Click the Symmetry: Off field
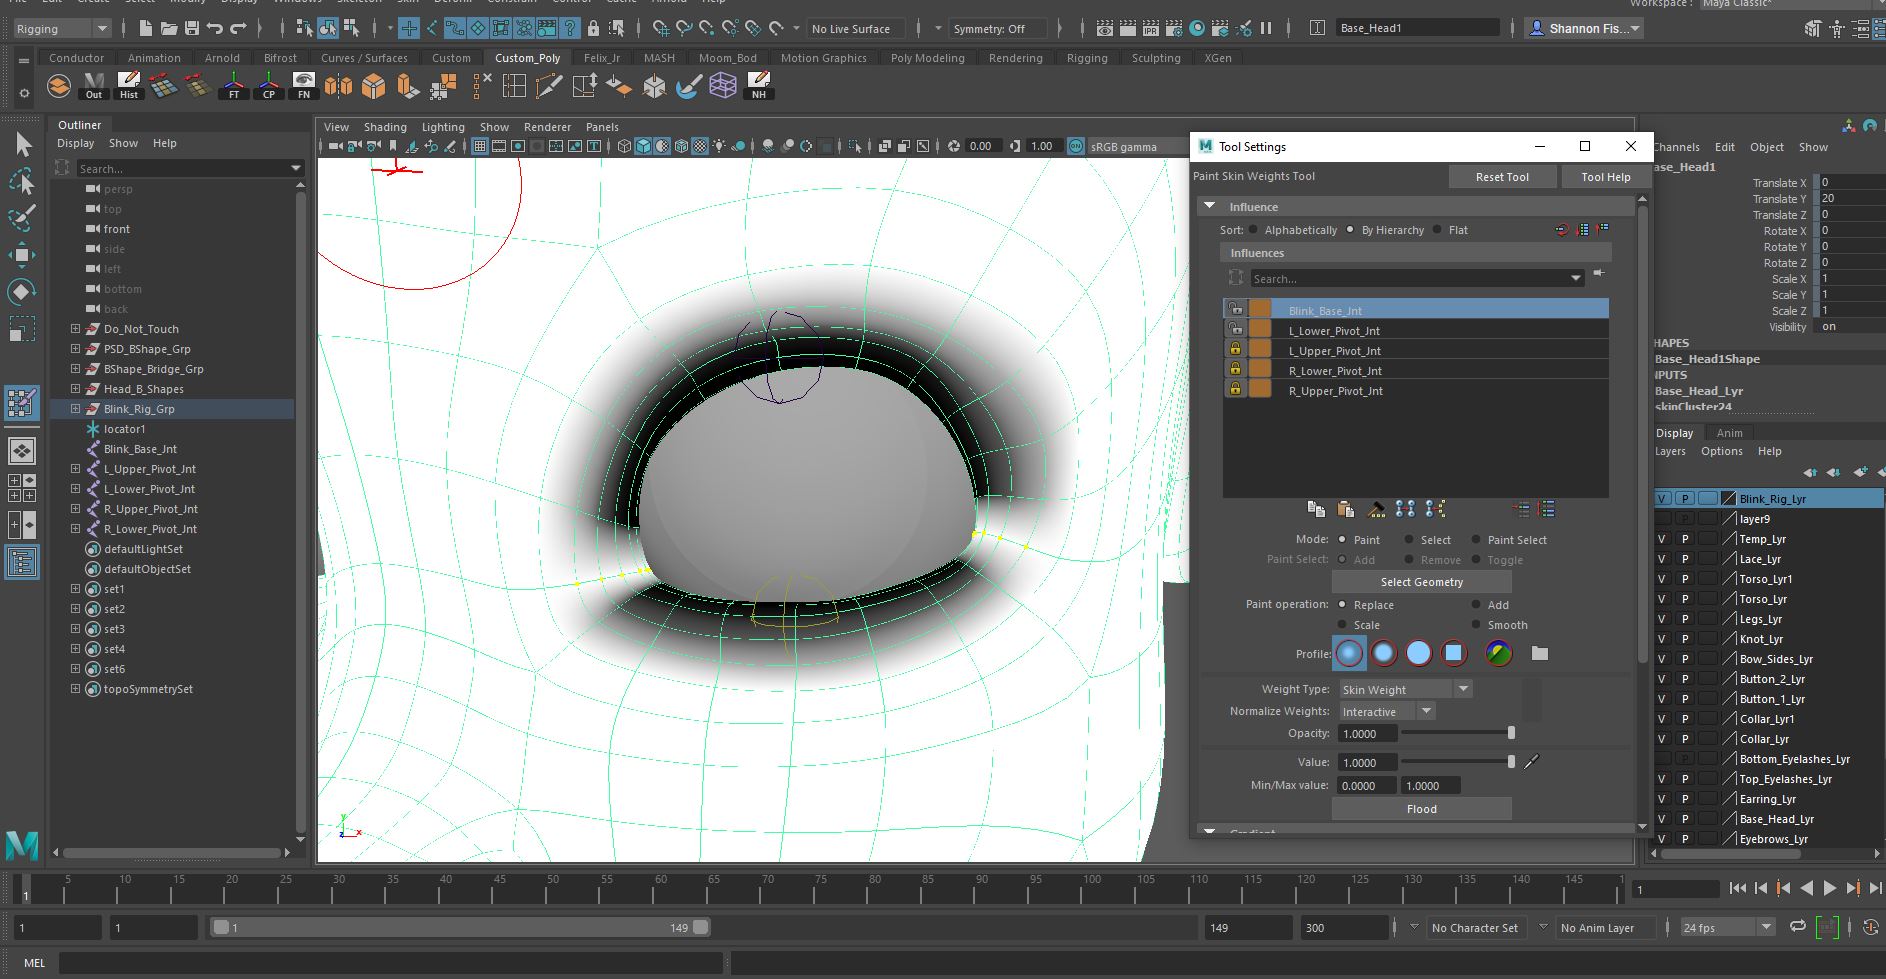The image size is (1886, 979). [x=999, y=29]
